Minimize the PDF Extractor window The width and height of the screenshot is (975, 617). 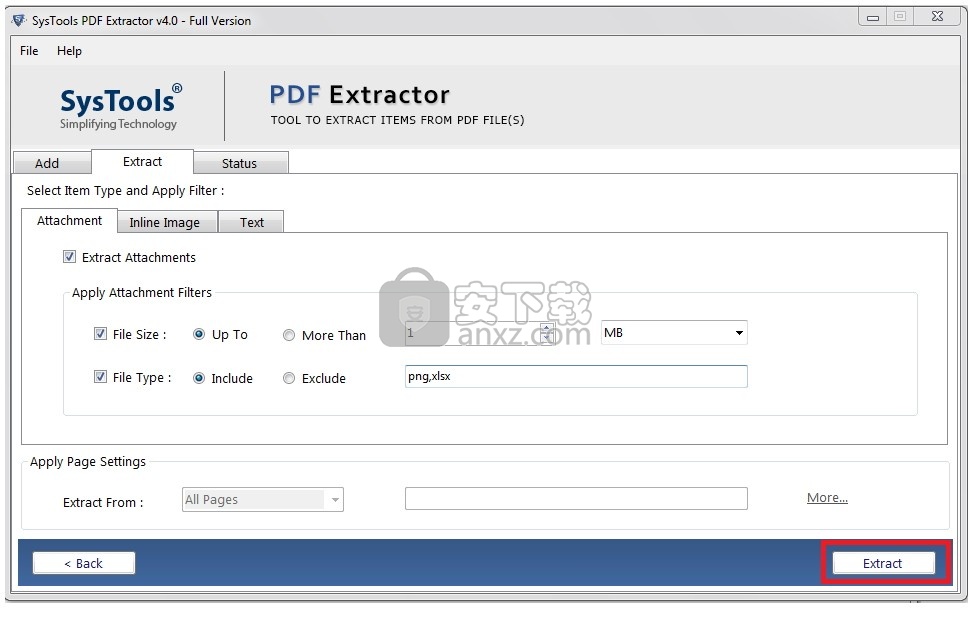pos(873,17)
